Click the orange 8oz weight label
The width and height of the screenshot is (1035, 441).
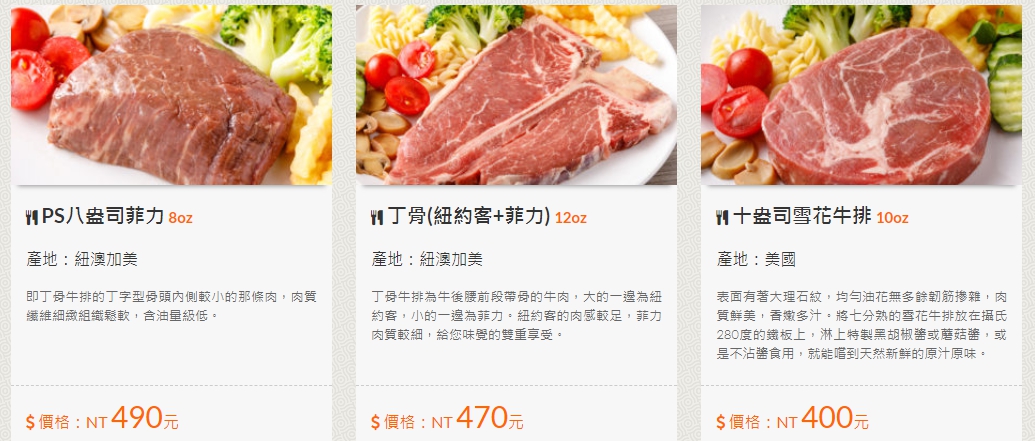tap(180, 218)
